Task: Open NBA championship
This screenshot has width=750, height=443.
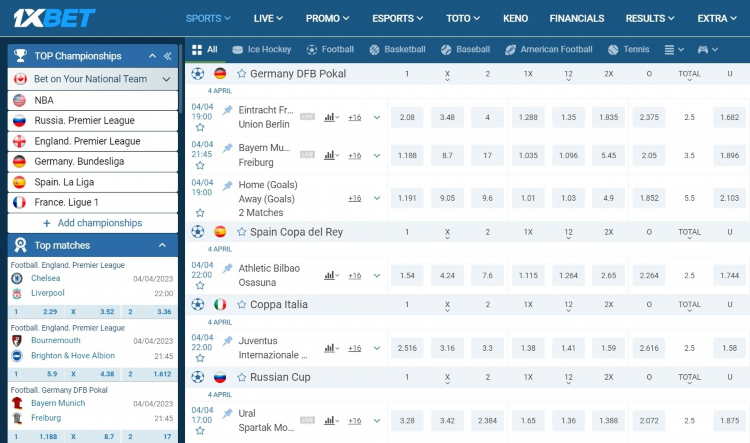Action: 93,100
